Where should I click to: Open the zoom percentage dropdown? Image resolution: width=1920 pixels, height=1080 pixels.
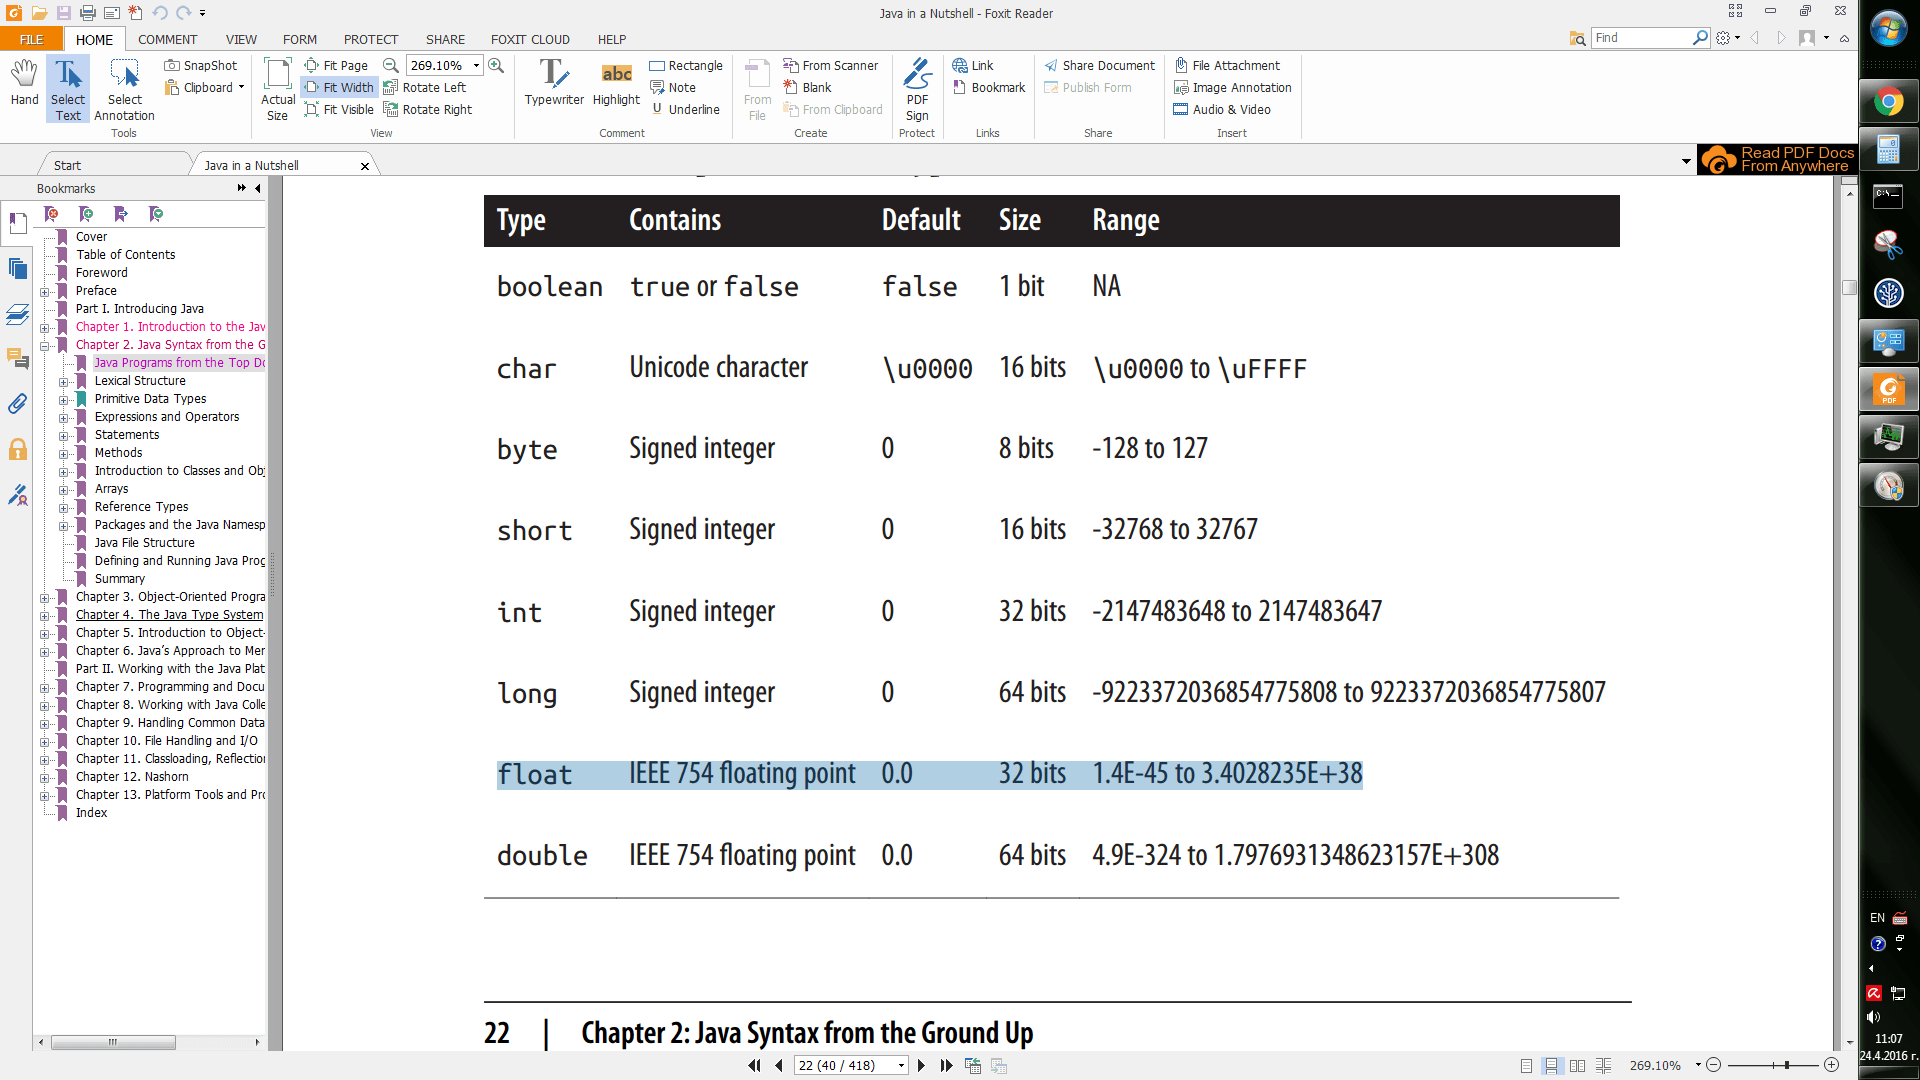tap(476, 65)
